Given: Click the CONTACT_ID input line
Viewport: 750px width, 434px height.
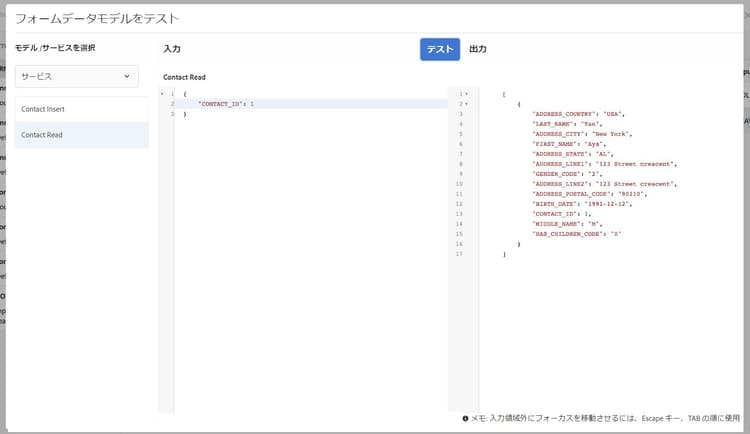Looking at the screenshot, I should point(311,104).
